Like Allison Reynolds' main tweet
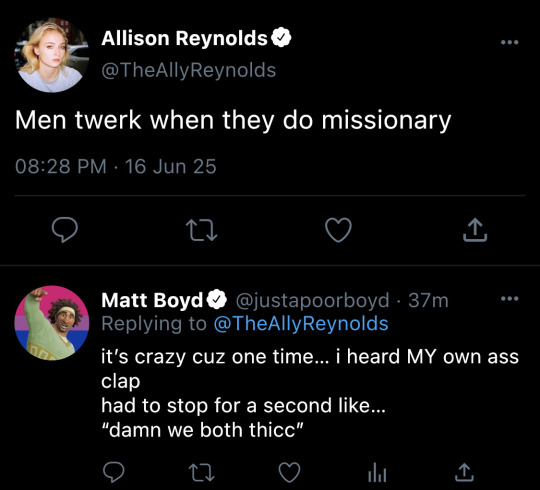 click(339, 230)
